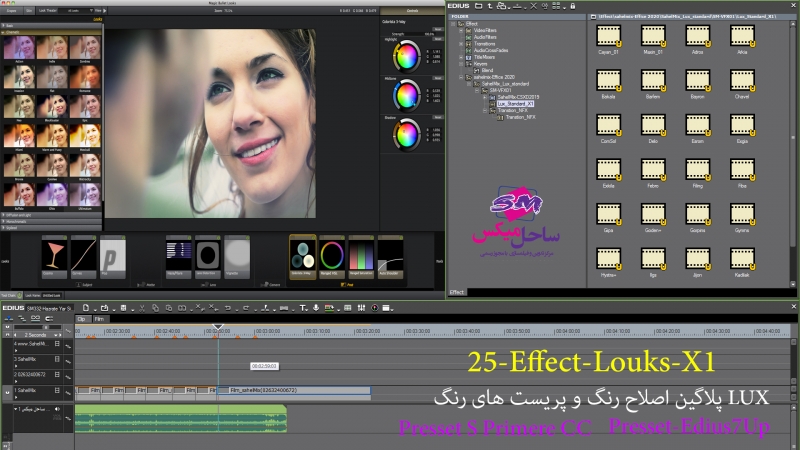800x450 pixels.
Task: Click the Ripple Delete icon in timeline toolbar
Action: click(212, 308)
